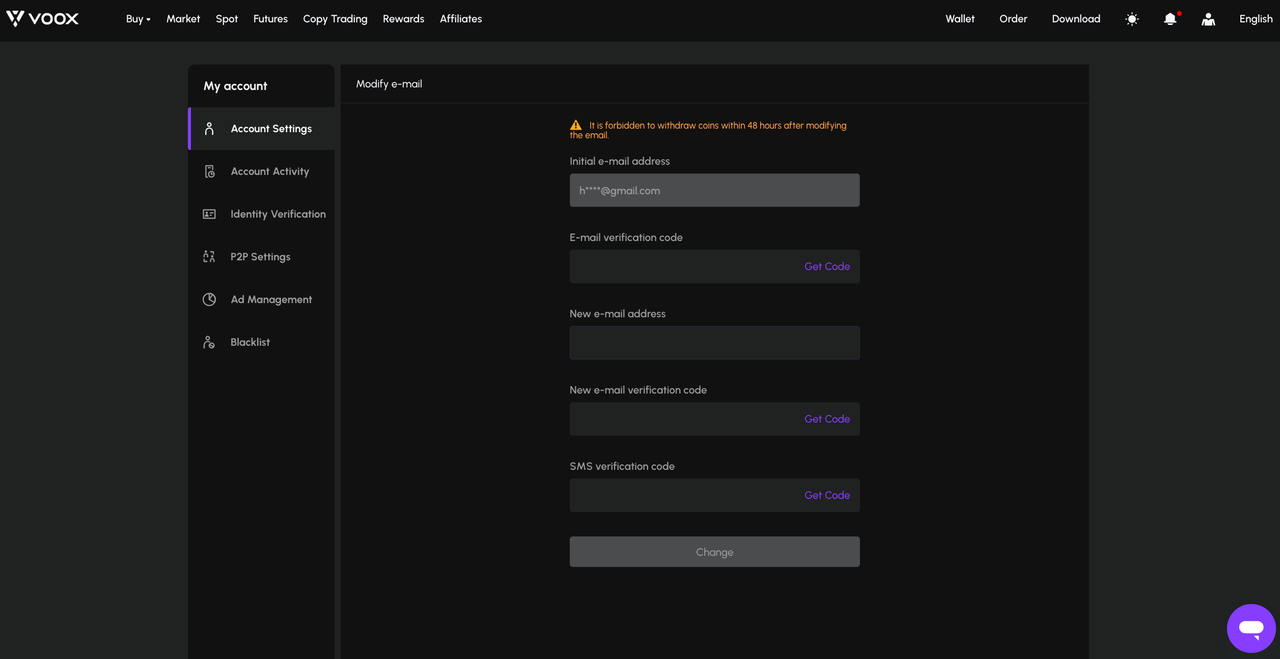Viewport: 1280px width, 659px height.
Task: Get Code for E-mail verification code
Action: pyautogui.click(x=827, y=267)
